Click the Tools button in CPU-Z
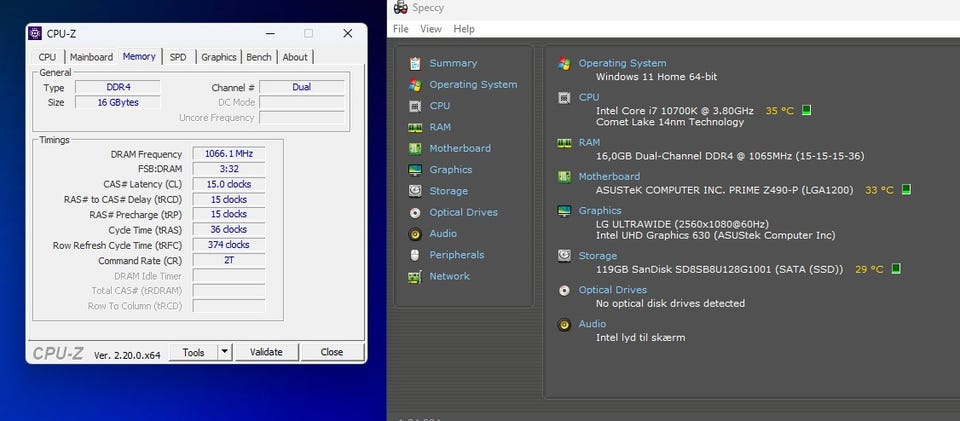This screenshot has width=960, height=421. [193, 352]
